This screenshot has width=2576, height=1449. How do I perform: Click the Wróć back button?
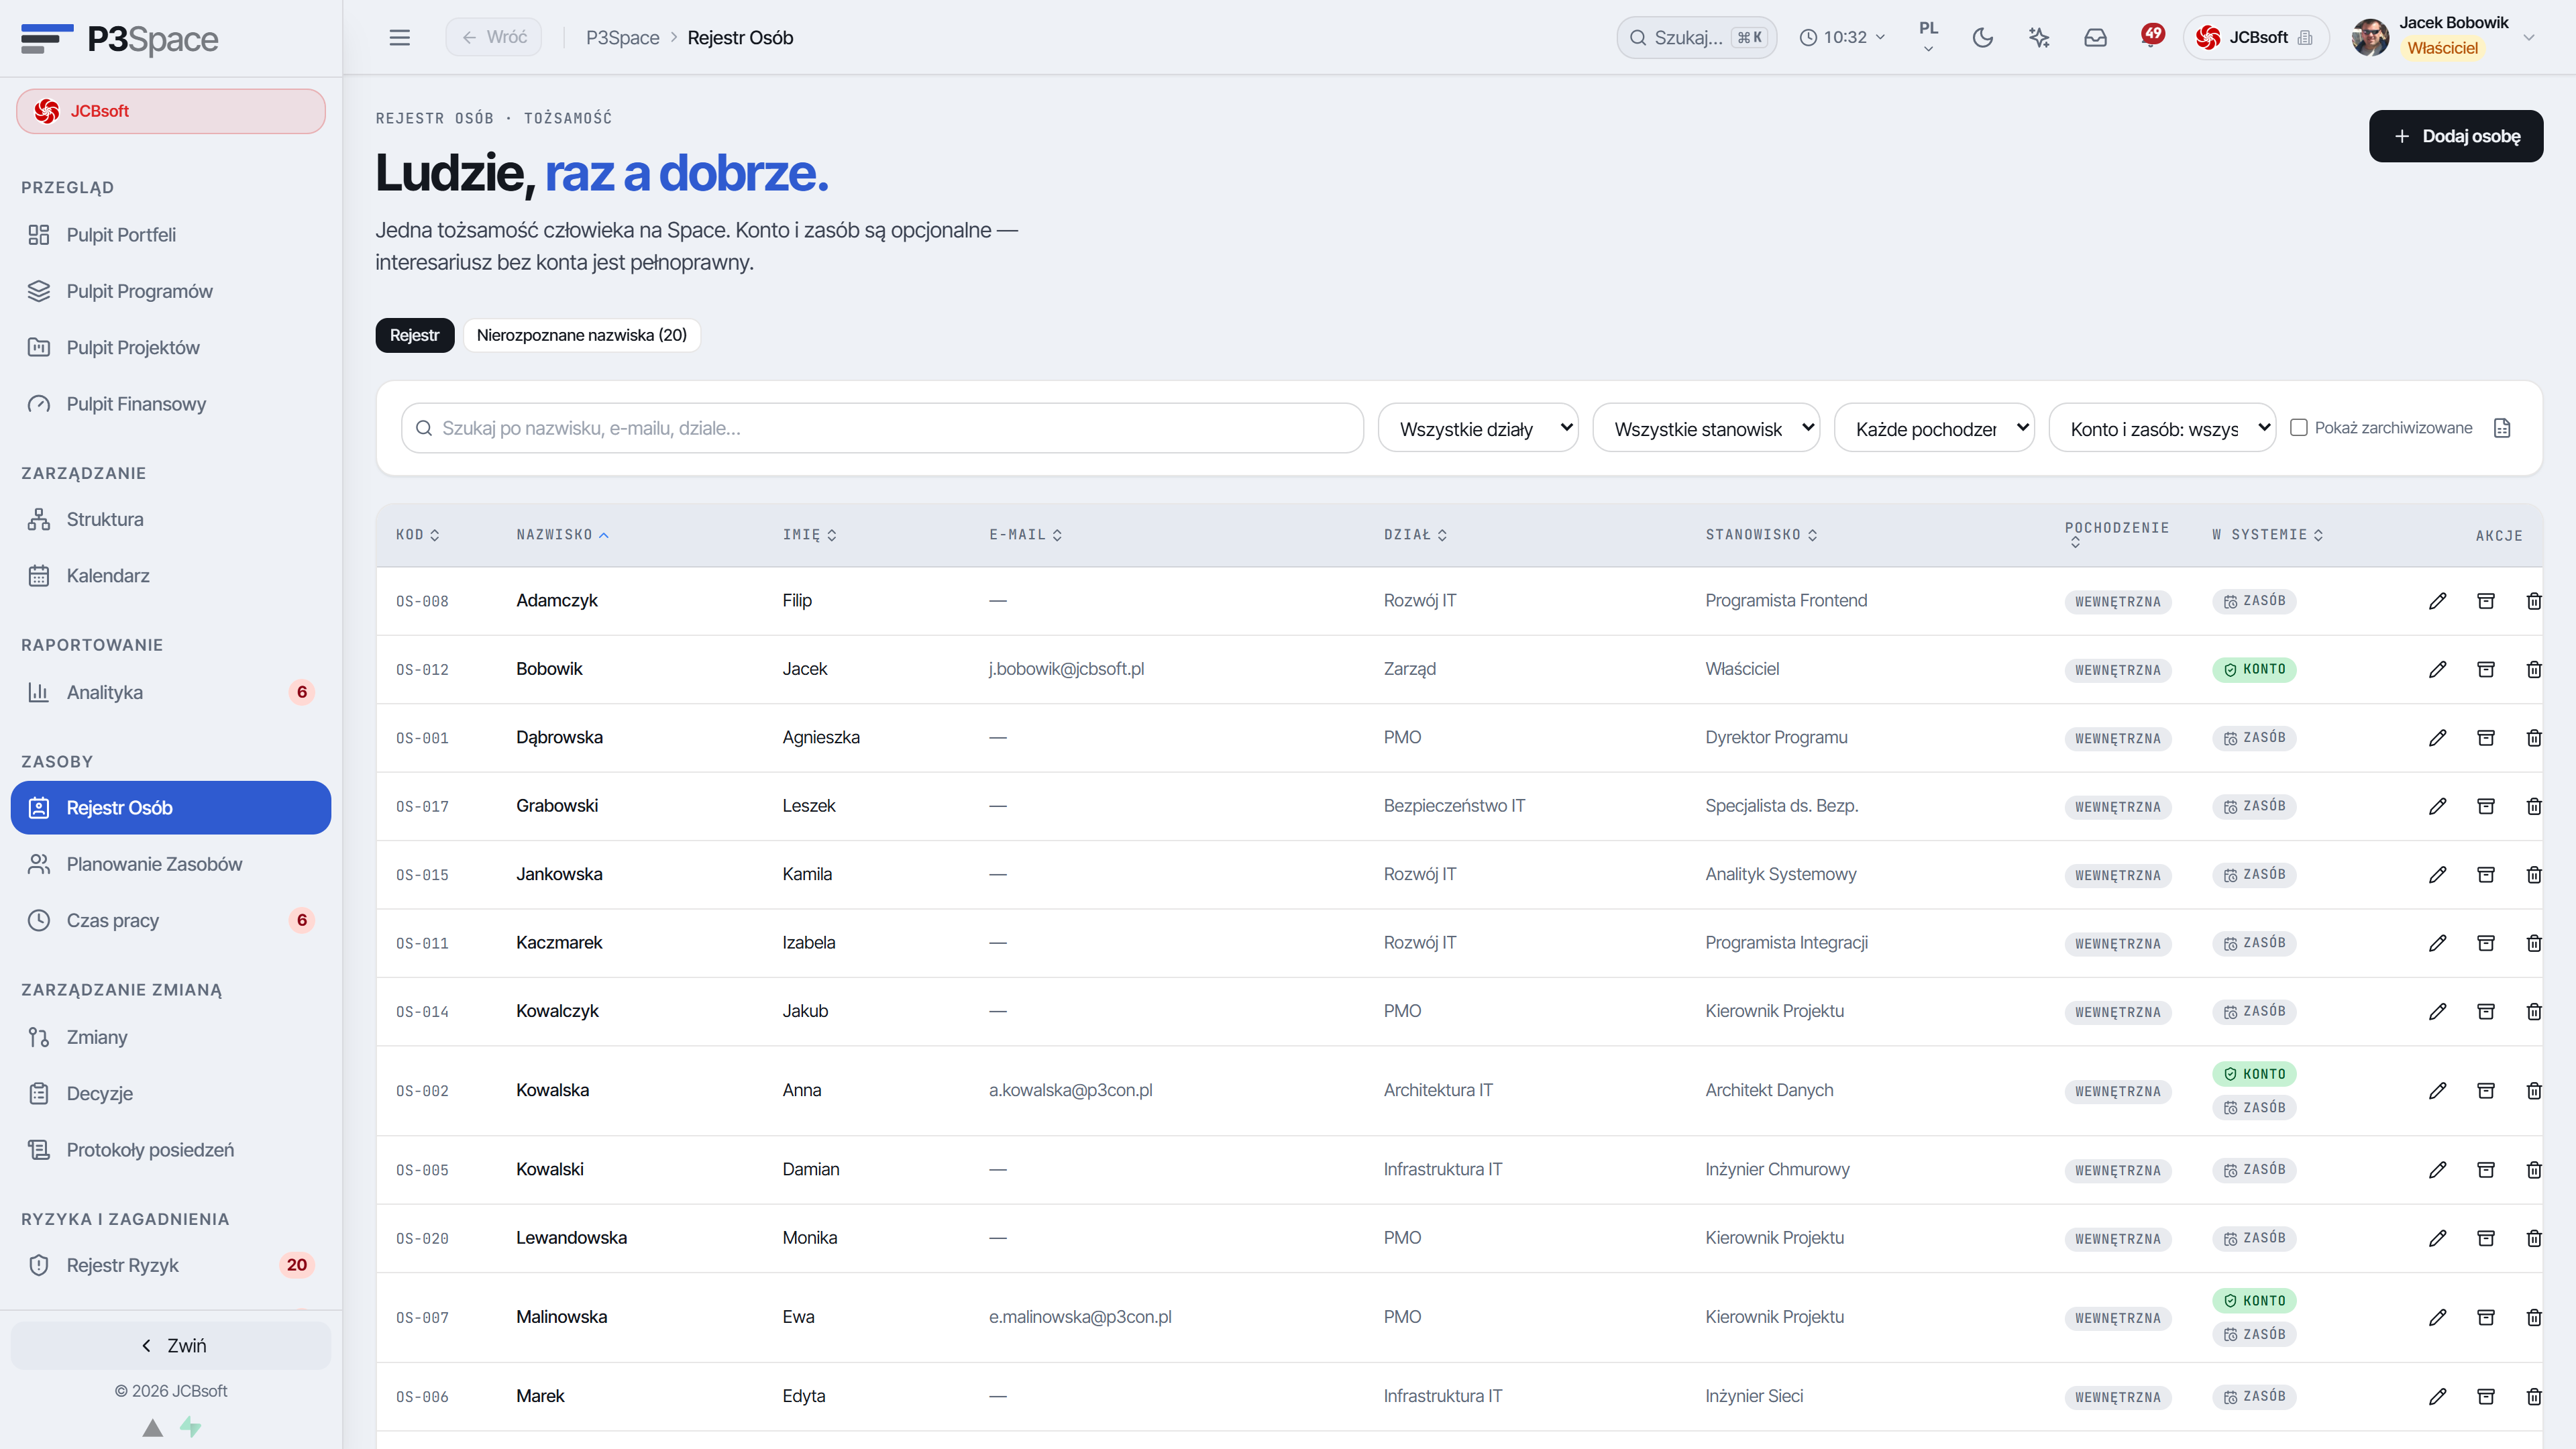(x=493, y=37)
